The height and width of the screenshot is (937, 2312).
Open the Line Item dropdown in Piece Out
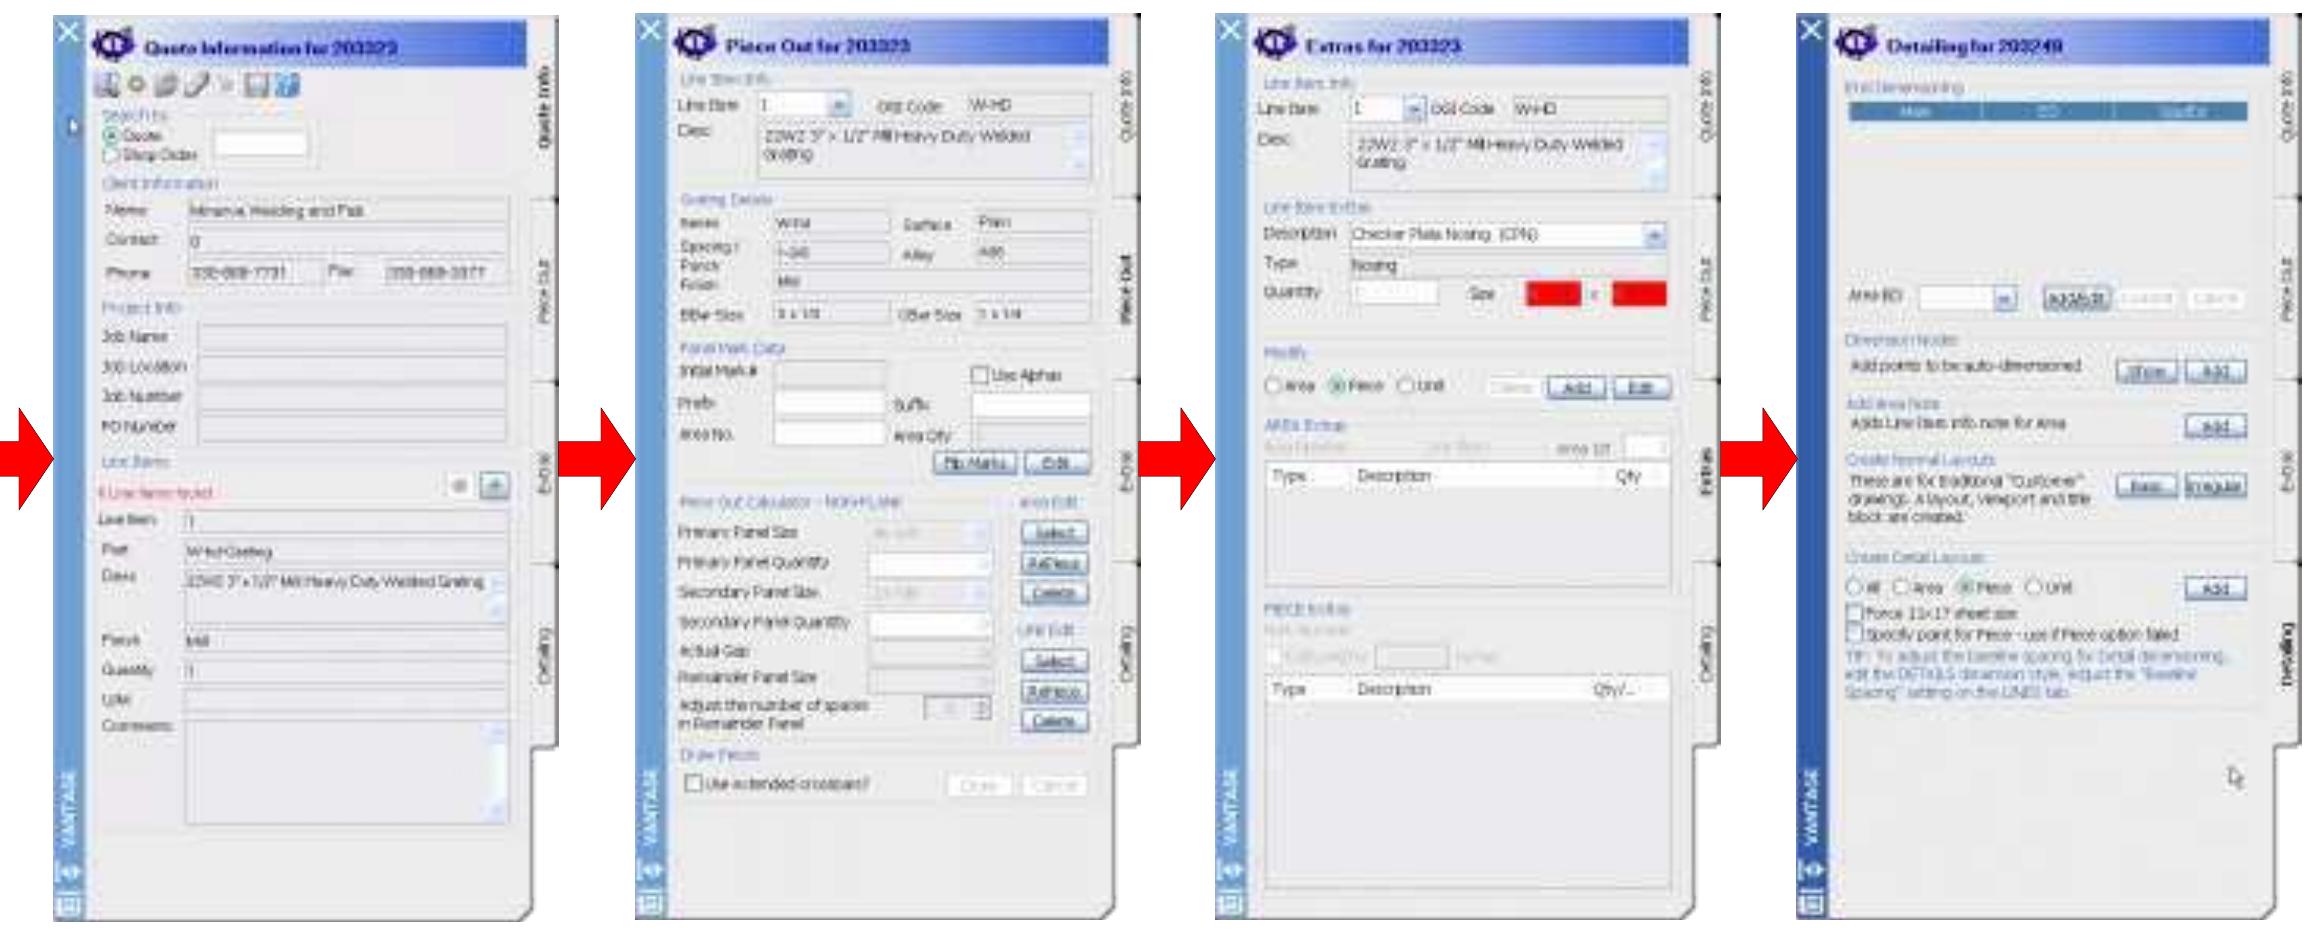point(840,105)
